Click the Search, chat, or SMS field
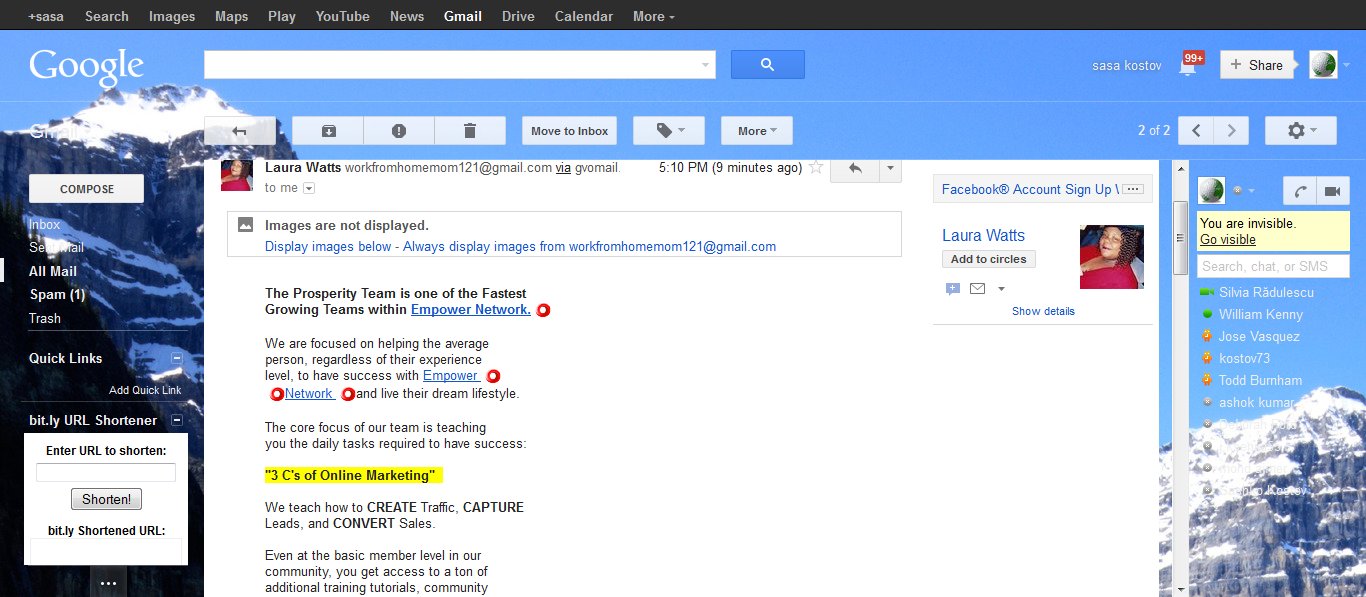 click(x=1273, y=266)
